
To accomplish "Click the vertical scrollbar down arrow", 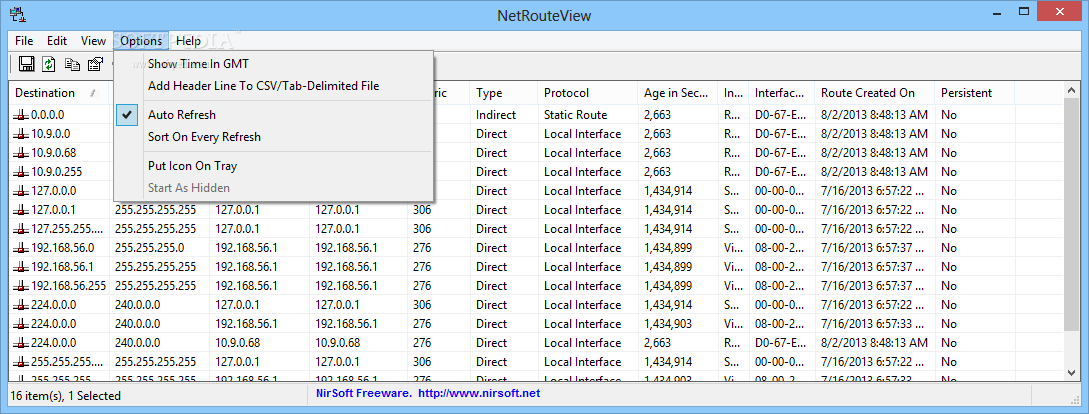I will tap(1072, 373).
